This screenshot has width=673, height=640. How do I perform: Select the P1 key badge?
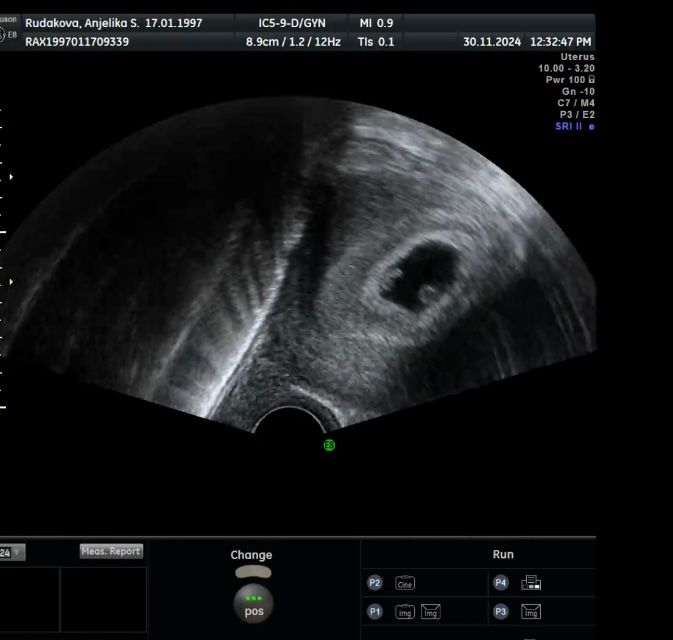375,612
